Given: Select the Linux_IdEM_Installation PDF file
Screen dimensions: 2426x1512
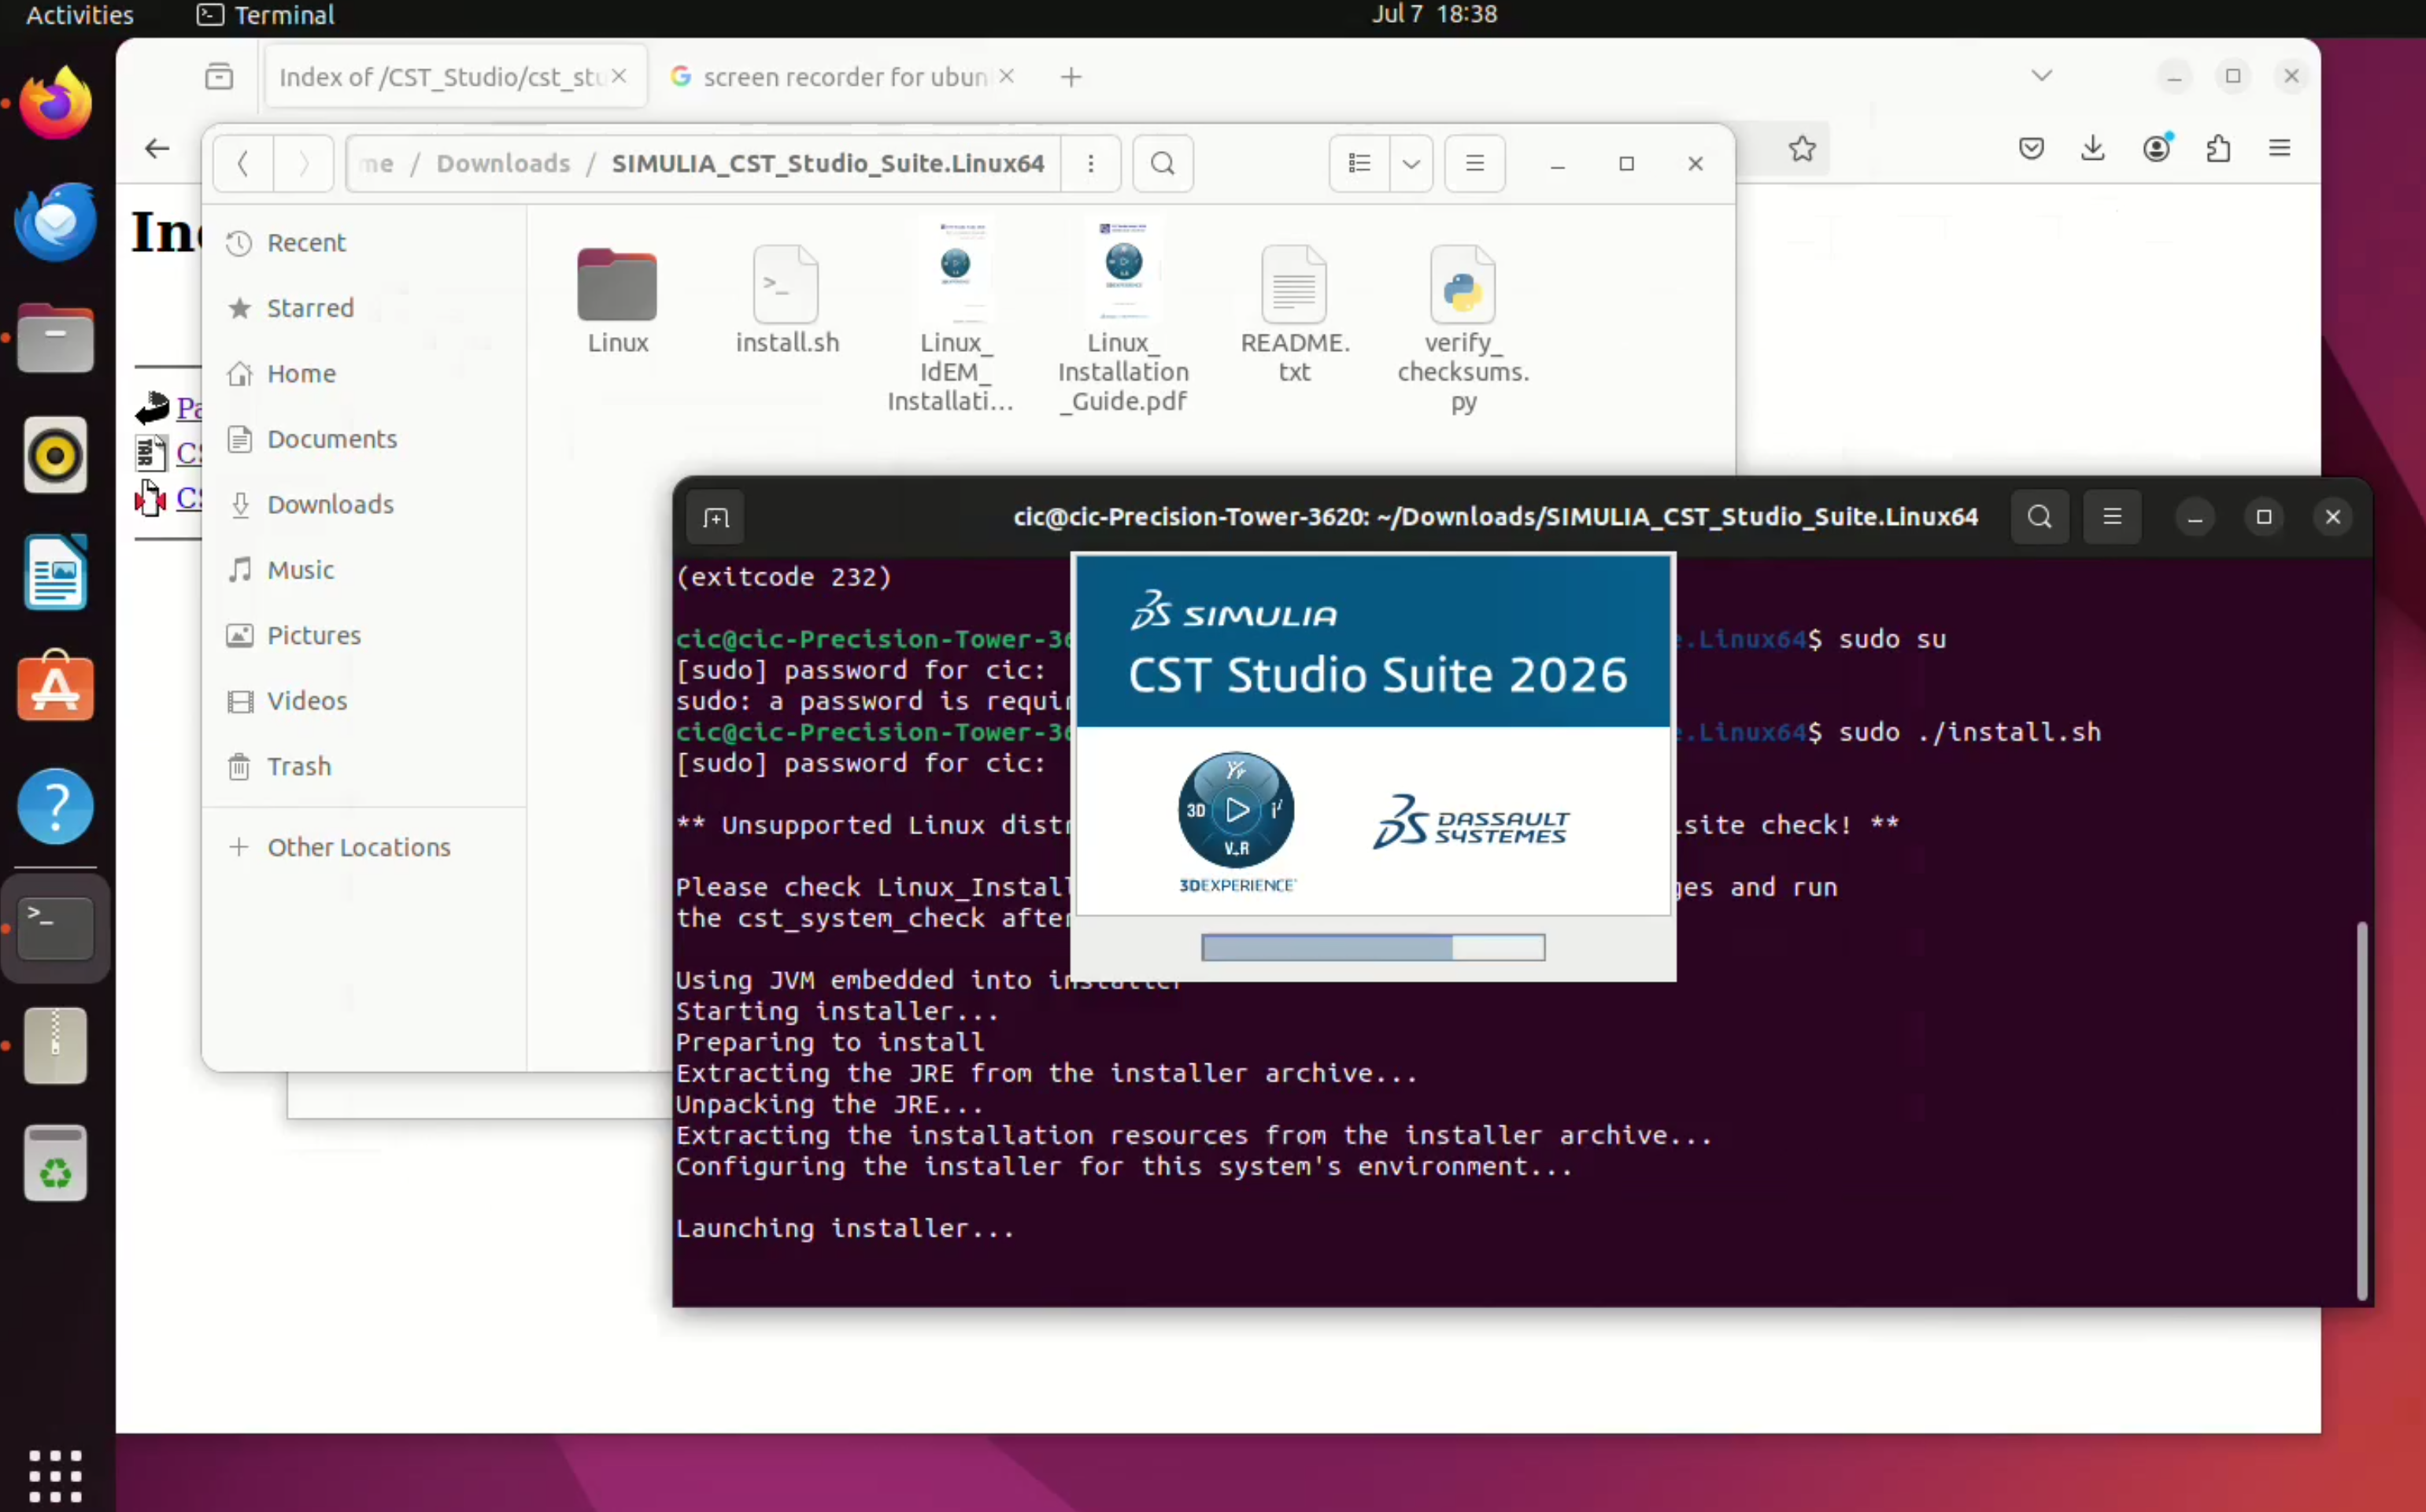Looking at the screenshot, I should coord(953,317).
